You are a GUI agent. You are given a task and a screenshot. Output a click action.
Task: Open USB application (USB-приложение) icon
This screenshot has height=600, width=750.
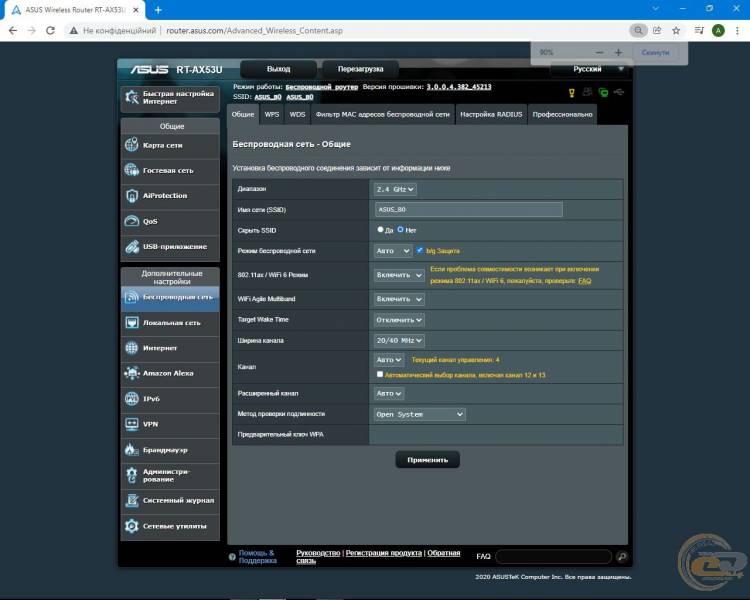pos(132,246)
